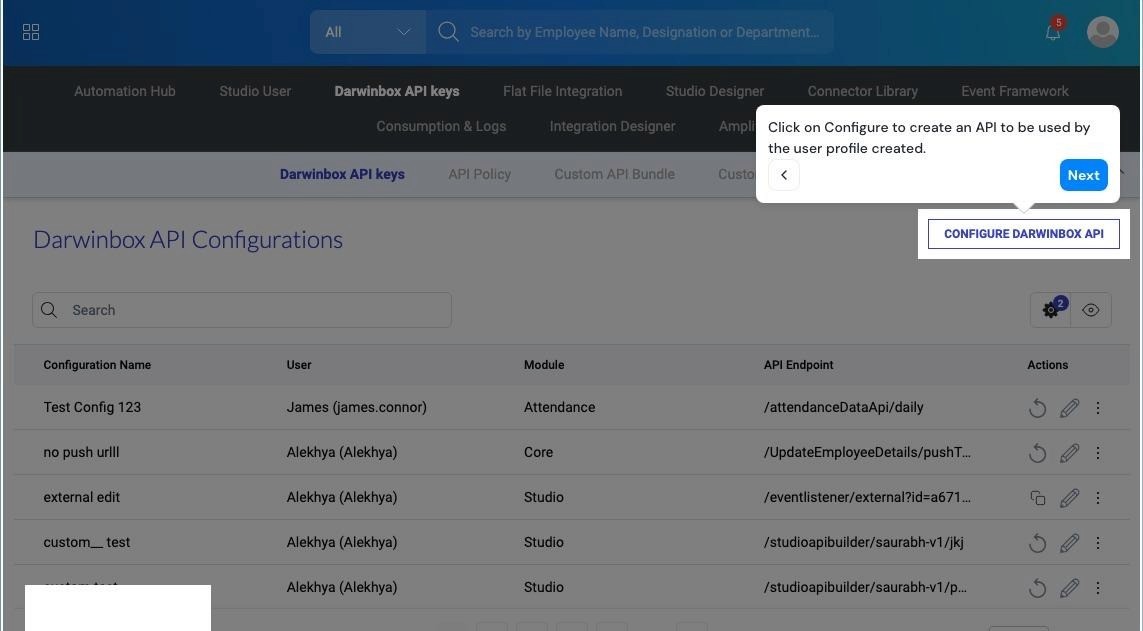Click the /UpdateEmployeeDetails/pushT… endpoint

click(x=867, y=452)
